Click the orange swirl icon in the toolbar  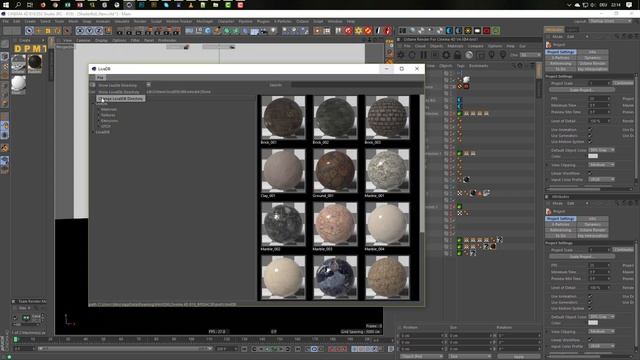click(x=368, y=31)
